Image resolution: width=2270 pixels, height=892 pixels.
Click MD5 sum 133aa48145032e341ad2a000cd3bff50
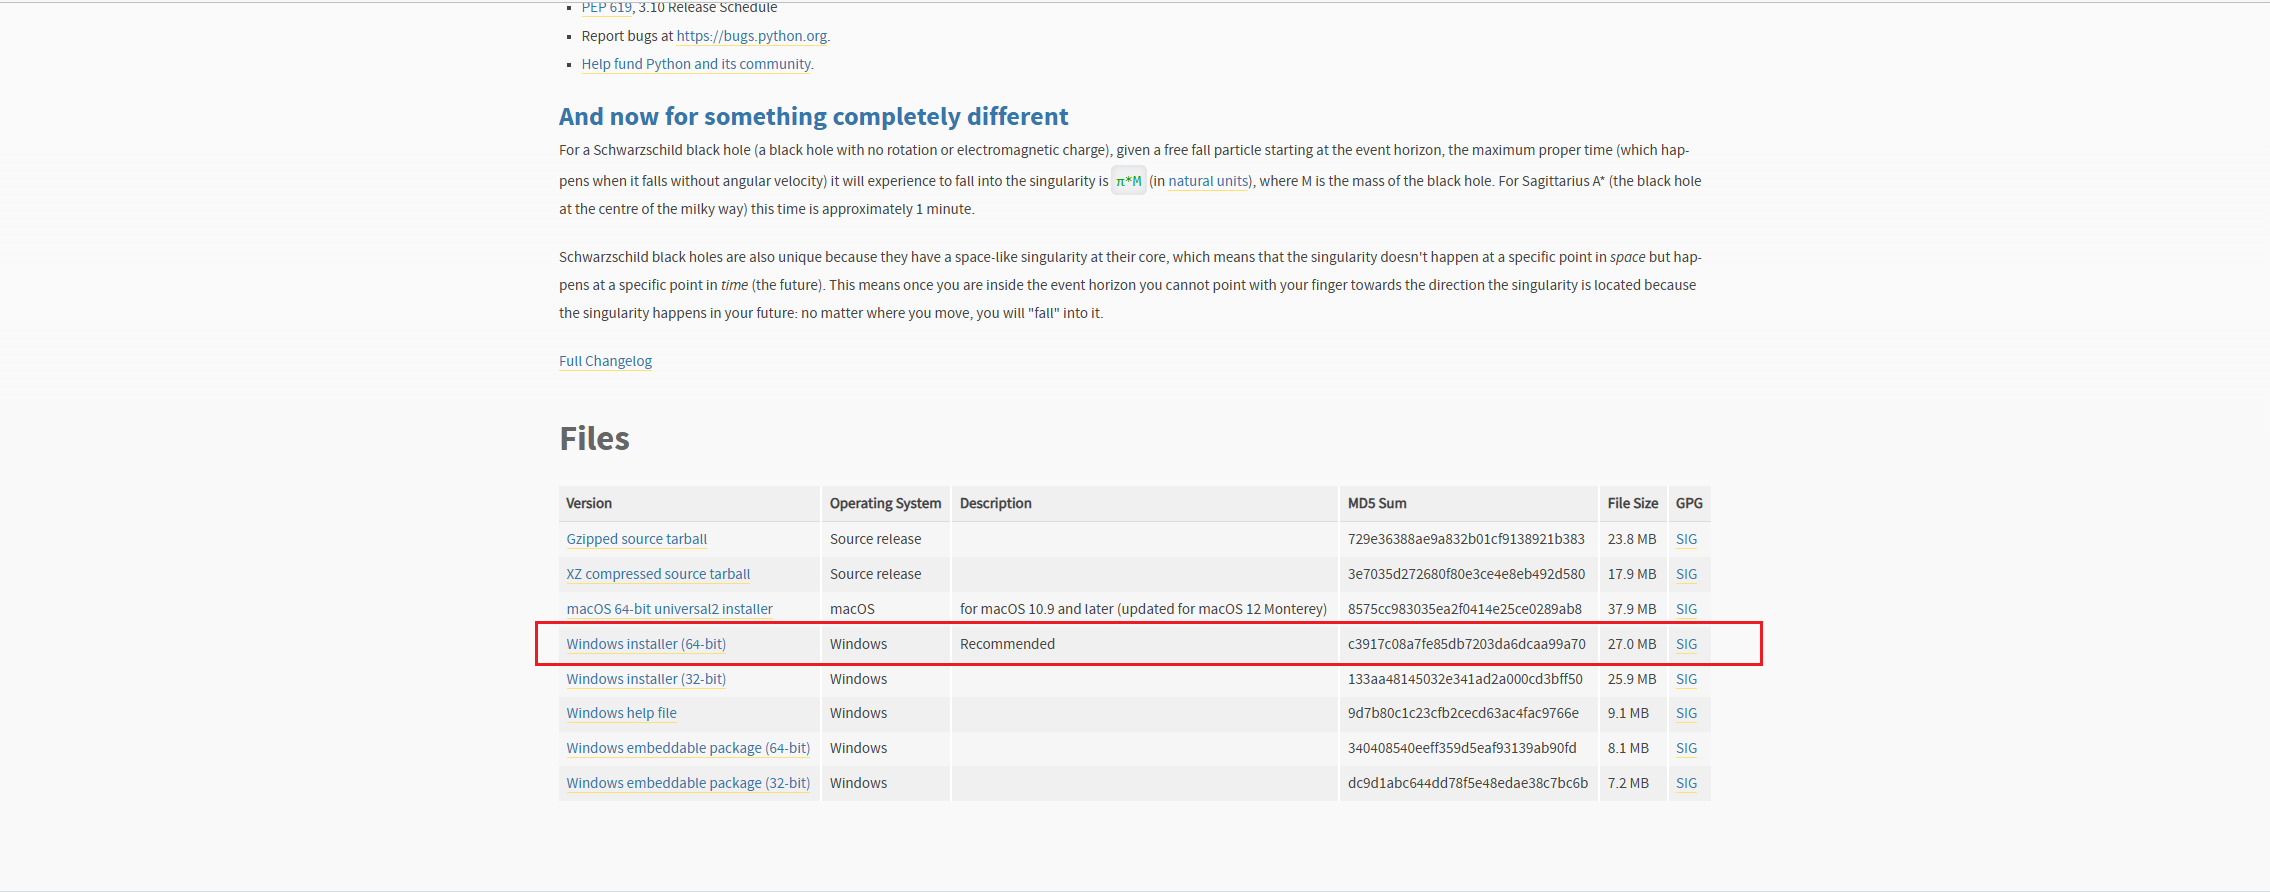1465,679
